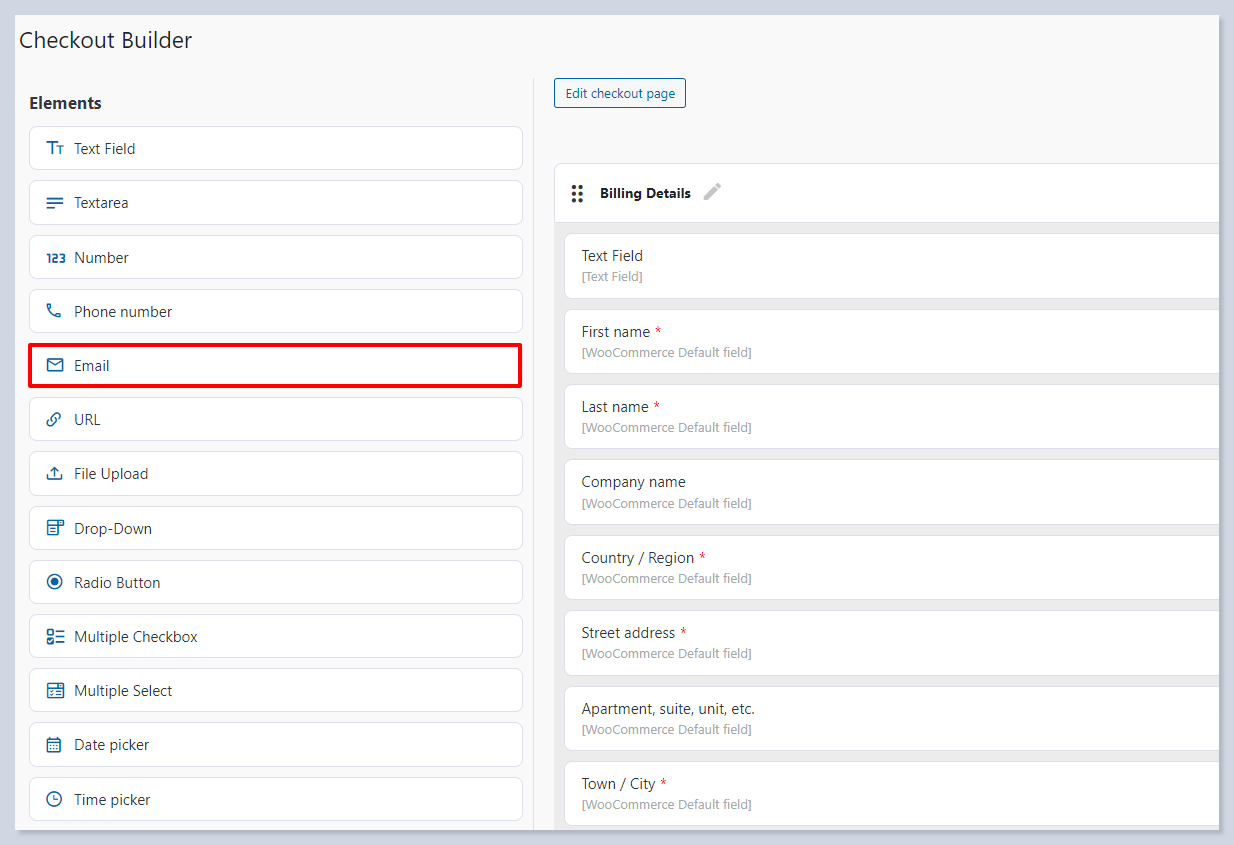This screenshot has width=1234, height=845.
Task: Click the Email envelope icon
Action: (55, 365)
